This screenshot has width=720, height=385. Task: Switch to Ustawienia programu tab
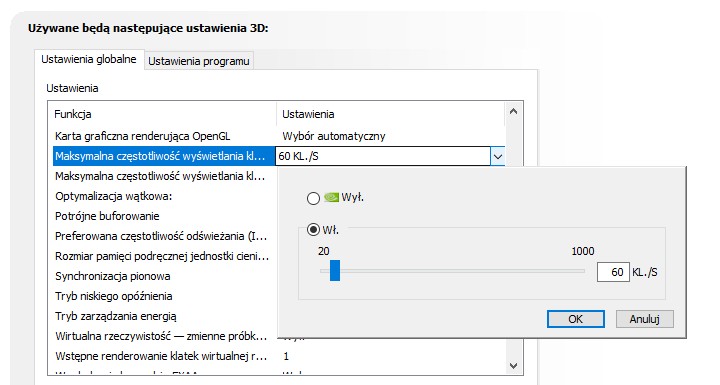pos(199,61)
